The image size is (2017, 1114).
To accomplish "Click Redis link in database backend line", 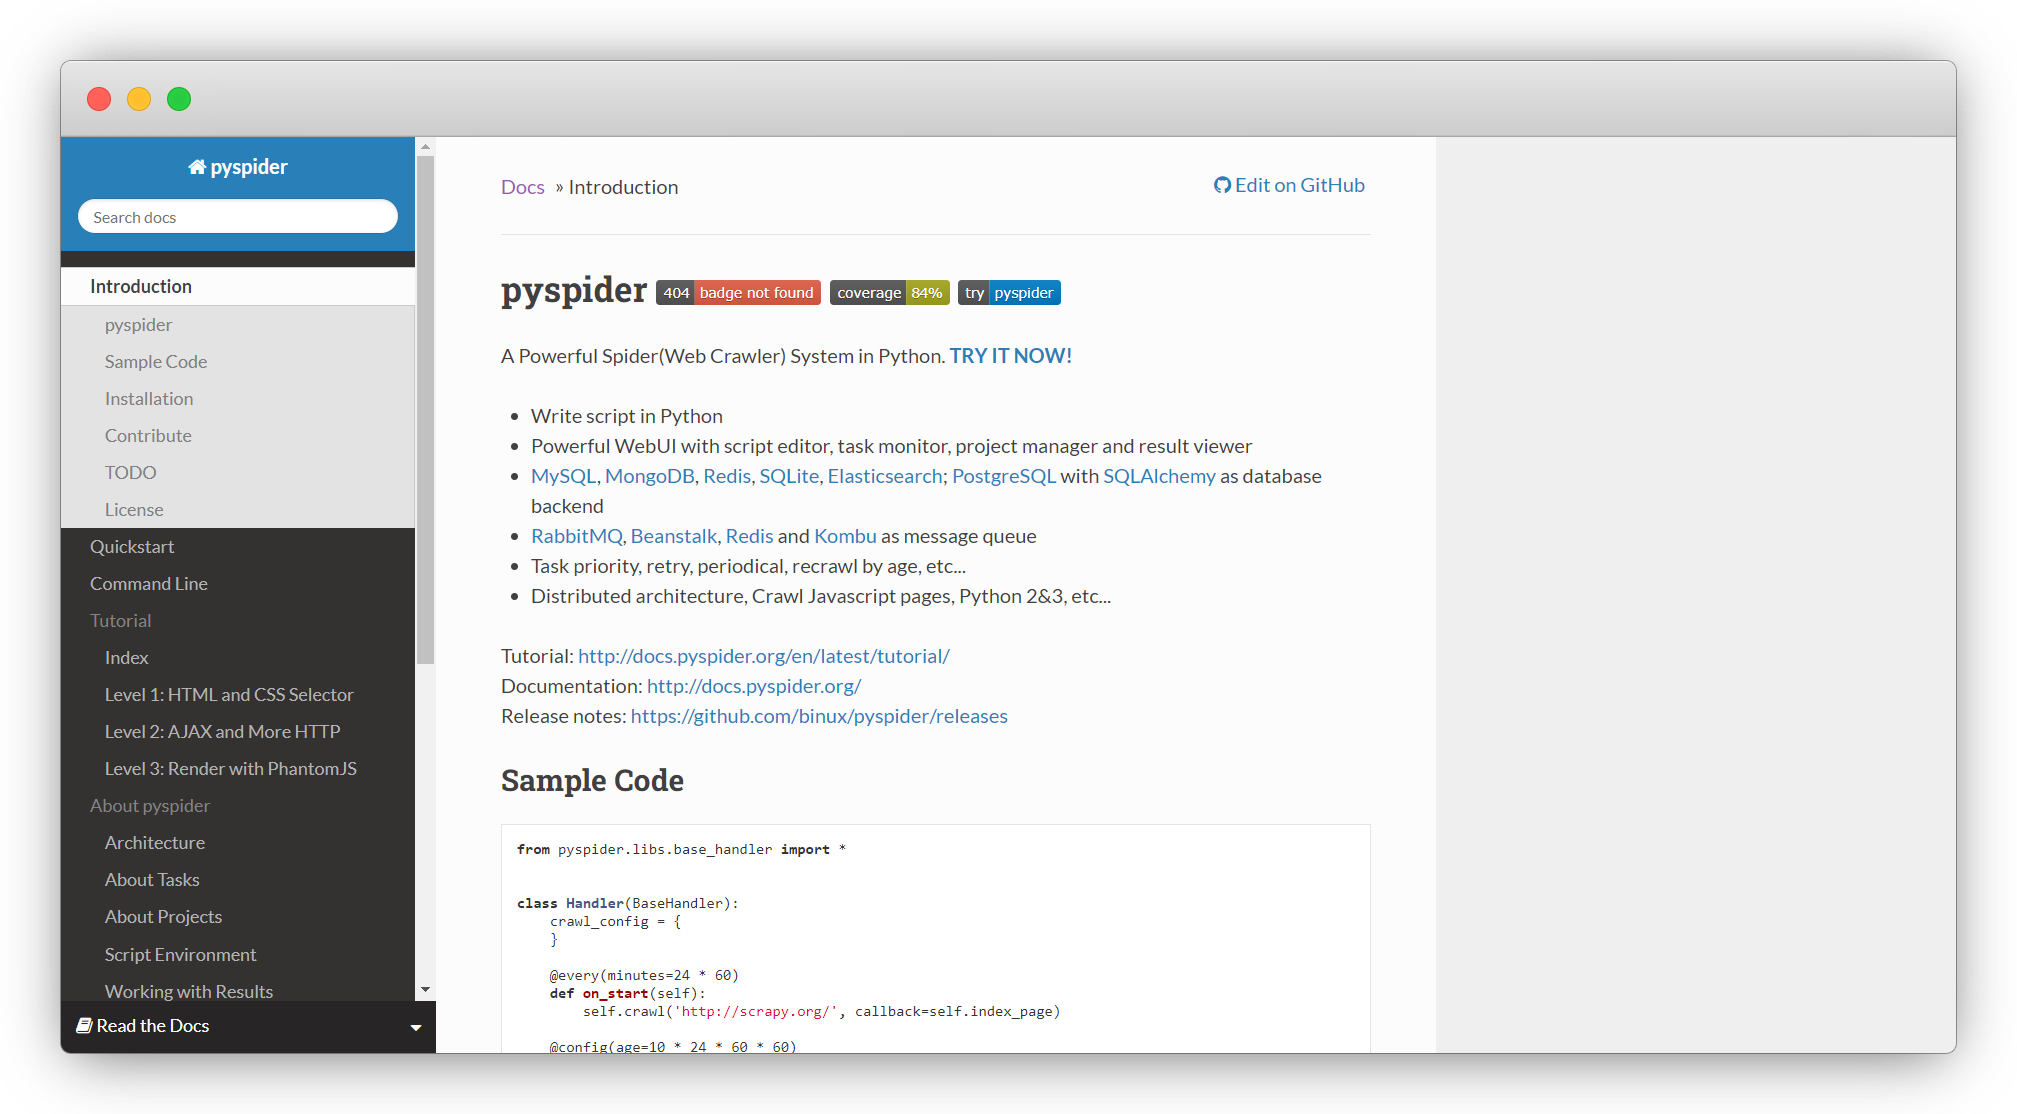I will (727, 476).
